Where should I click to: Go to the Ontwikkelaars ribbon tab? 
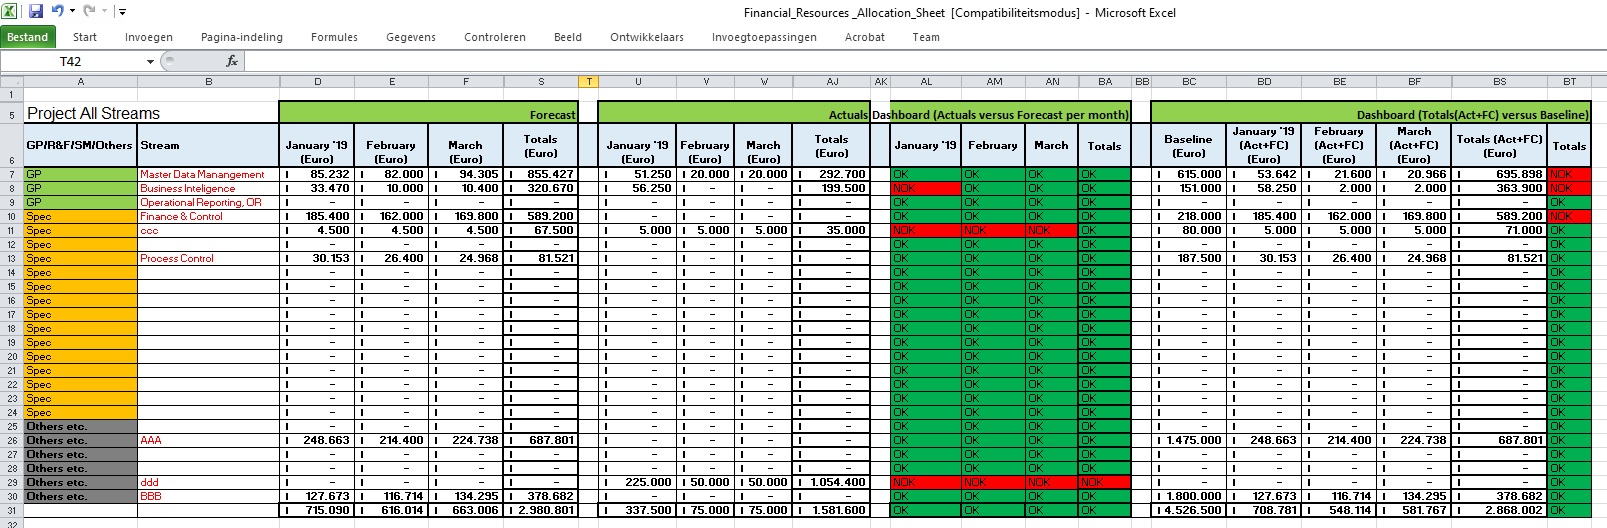click(x=646, y=37)
